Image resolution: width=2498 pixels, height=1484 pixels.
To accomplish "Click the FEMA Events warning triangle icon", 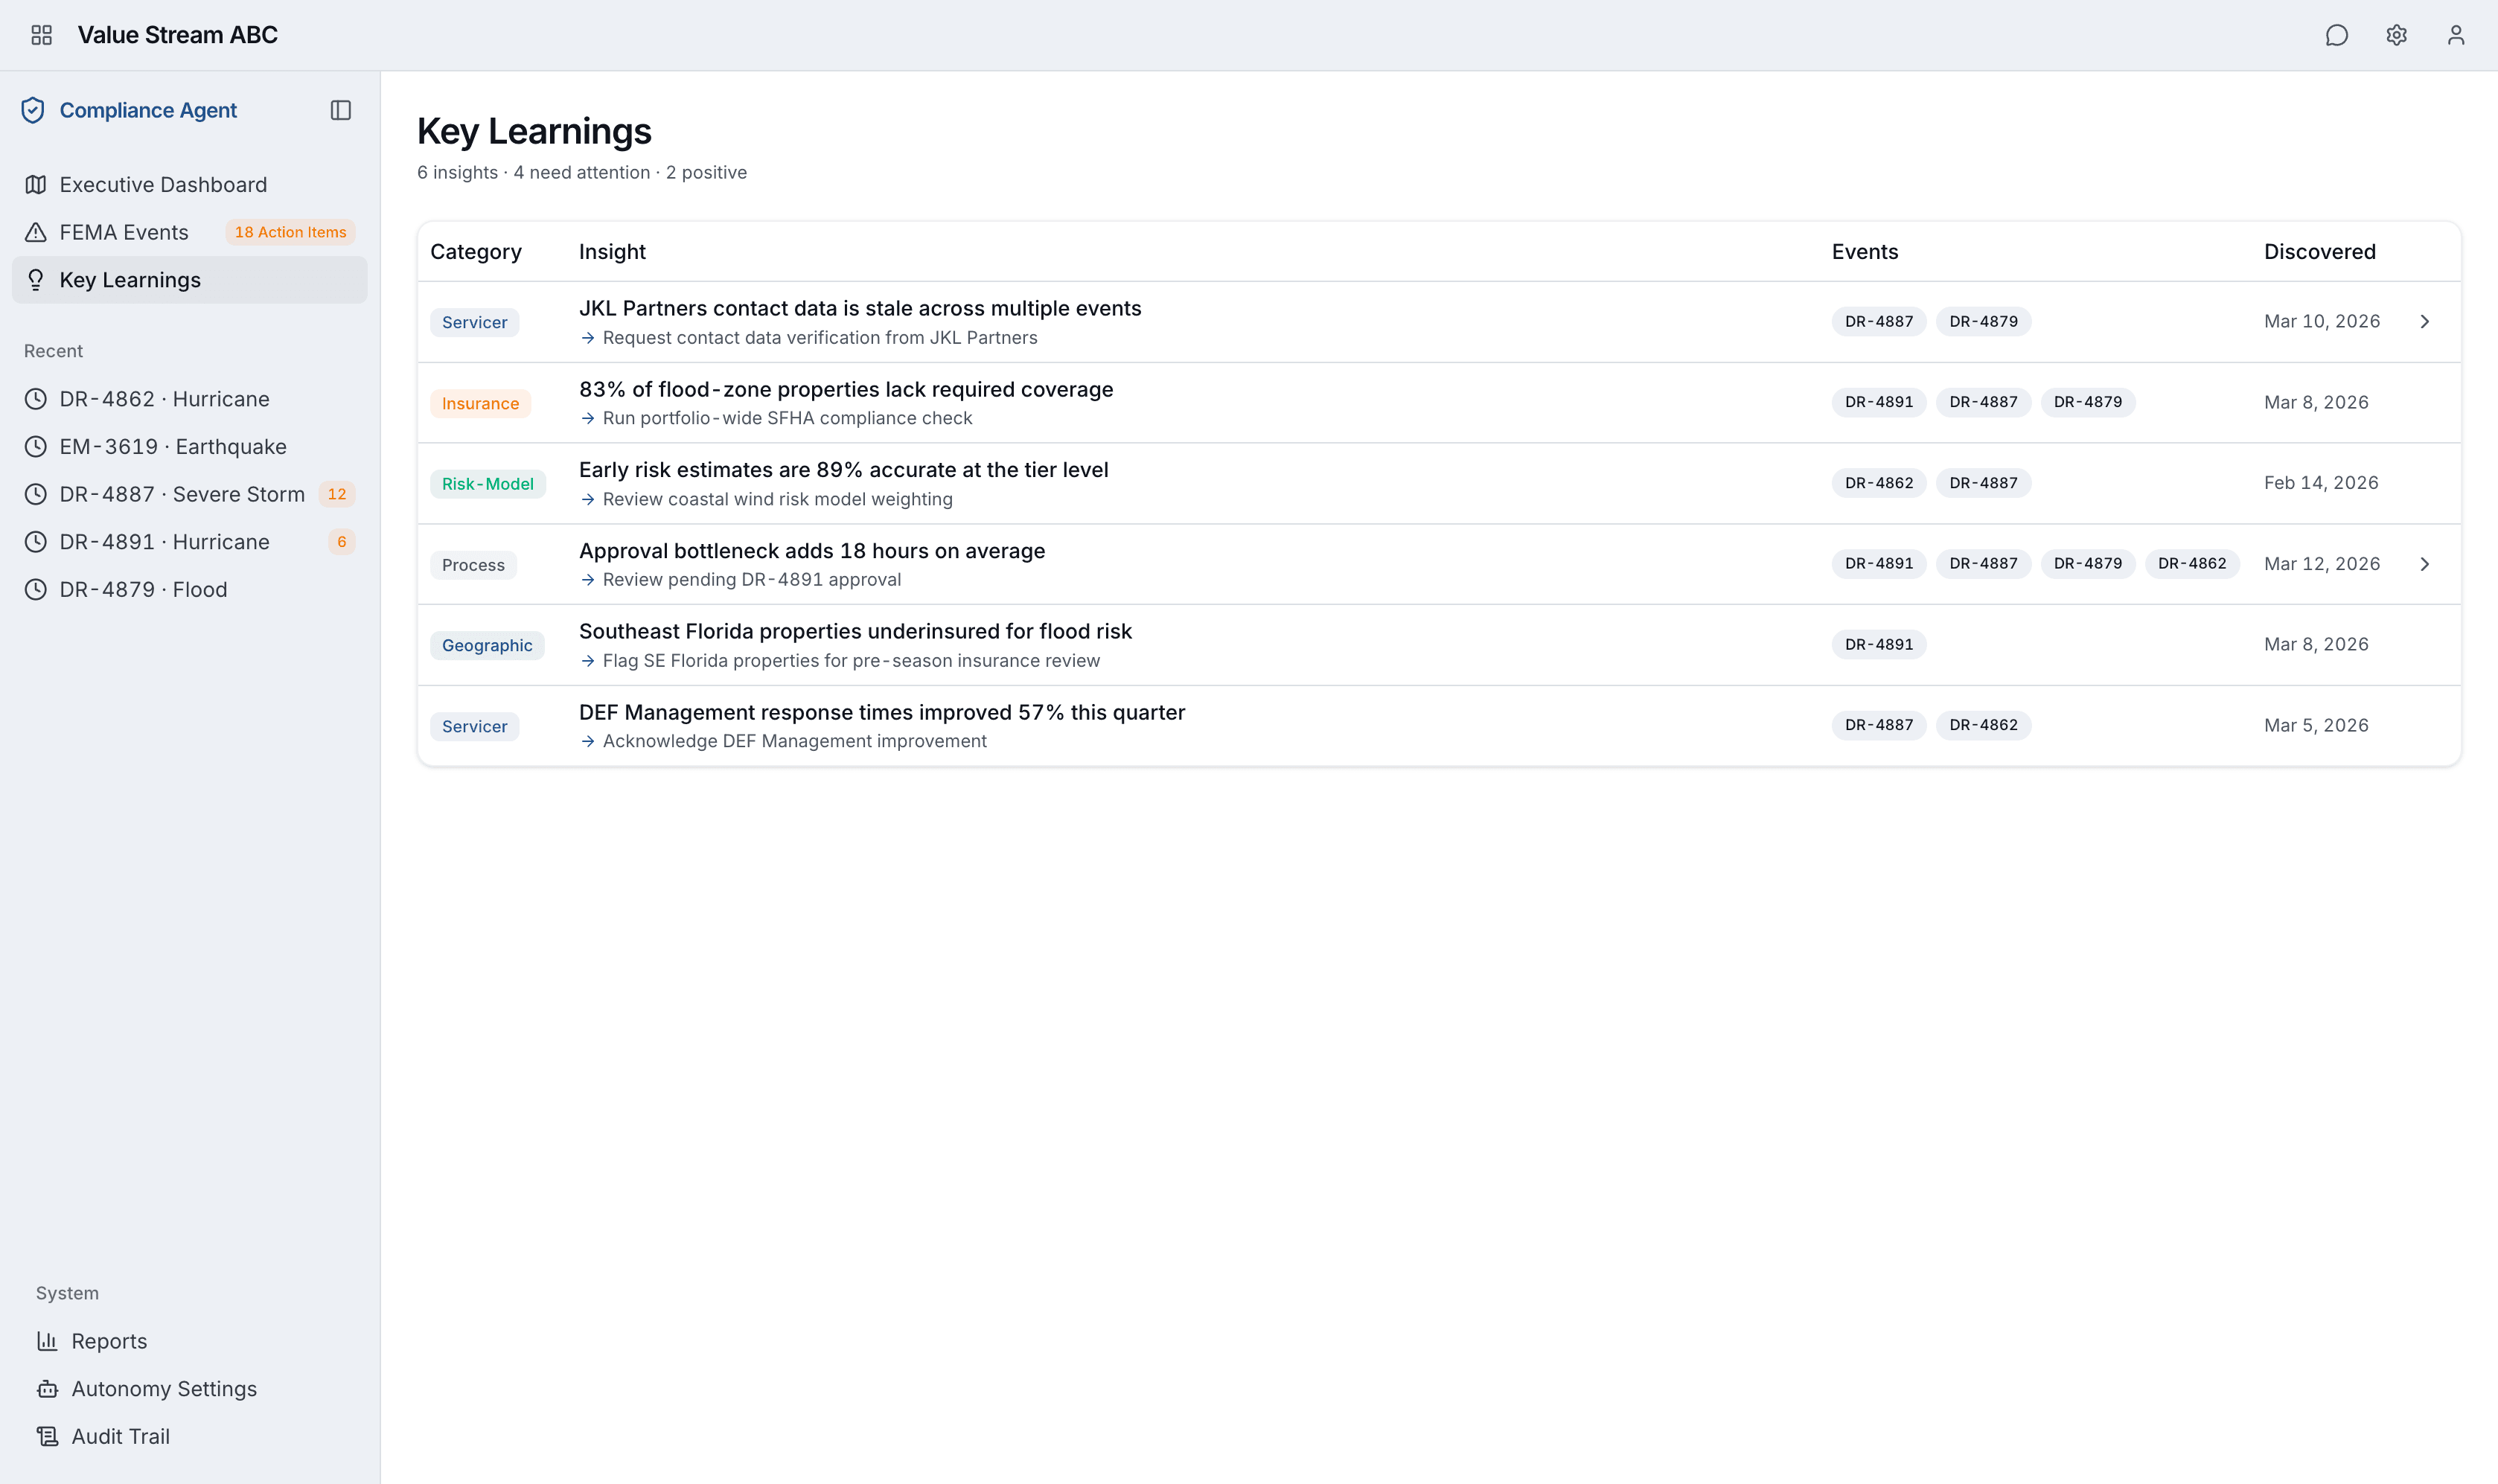I will coord(36,232).
